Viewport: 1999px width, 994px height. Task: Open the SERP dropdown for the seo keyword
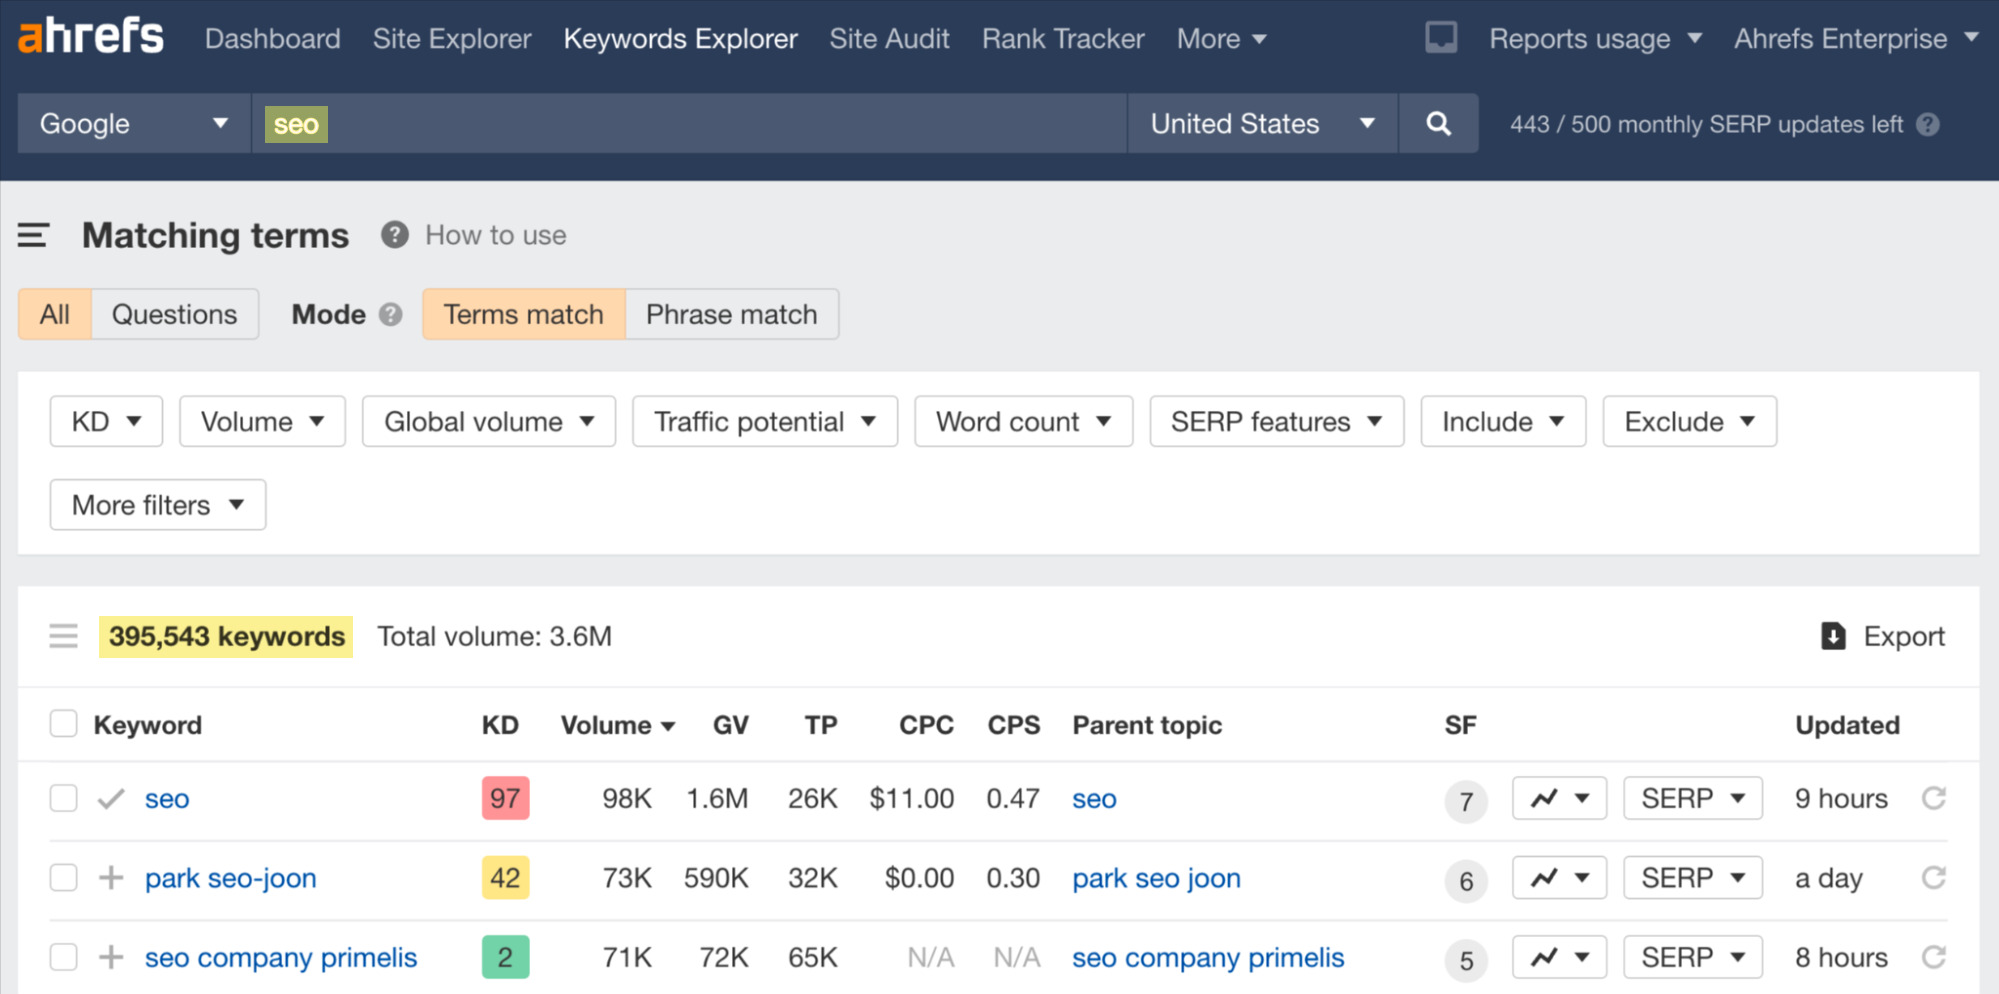click(1692, 798)
